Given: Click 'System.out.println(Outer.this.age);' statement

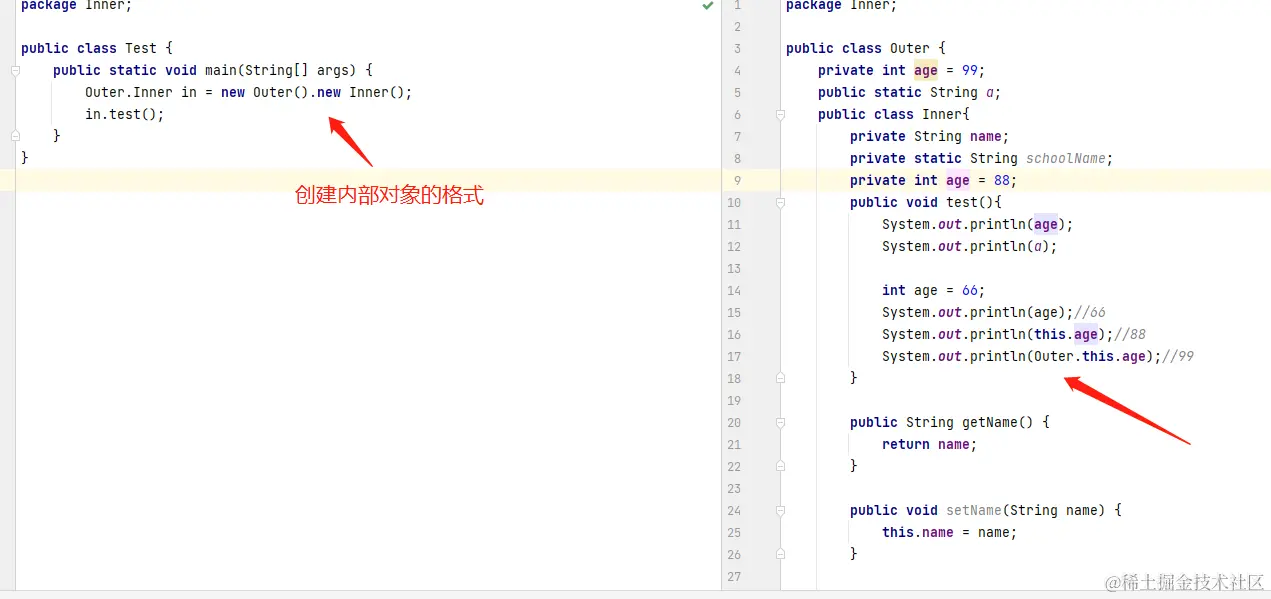Looking at the screenshot, I should pos(1022,356).
